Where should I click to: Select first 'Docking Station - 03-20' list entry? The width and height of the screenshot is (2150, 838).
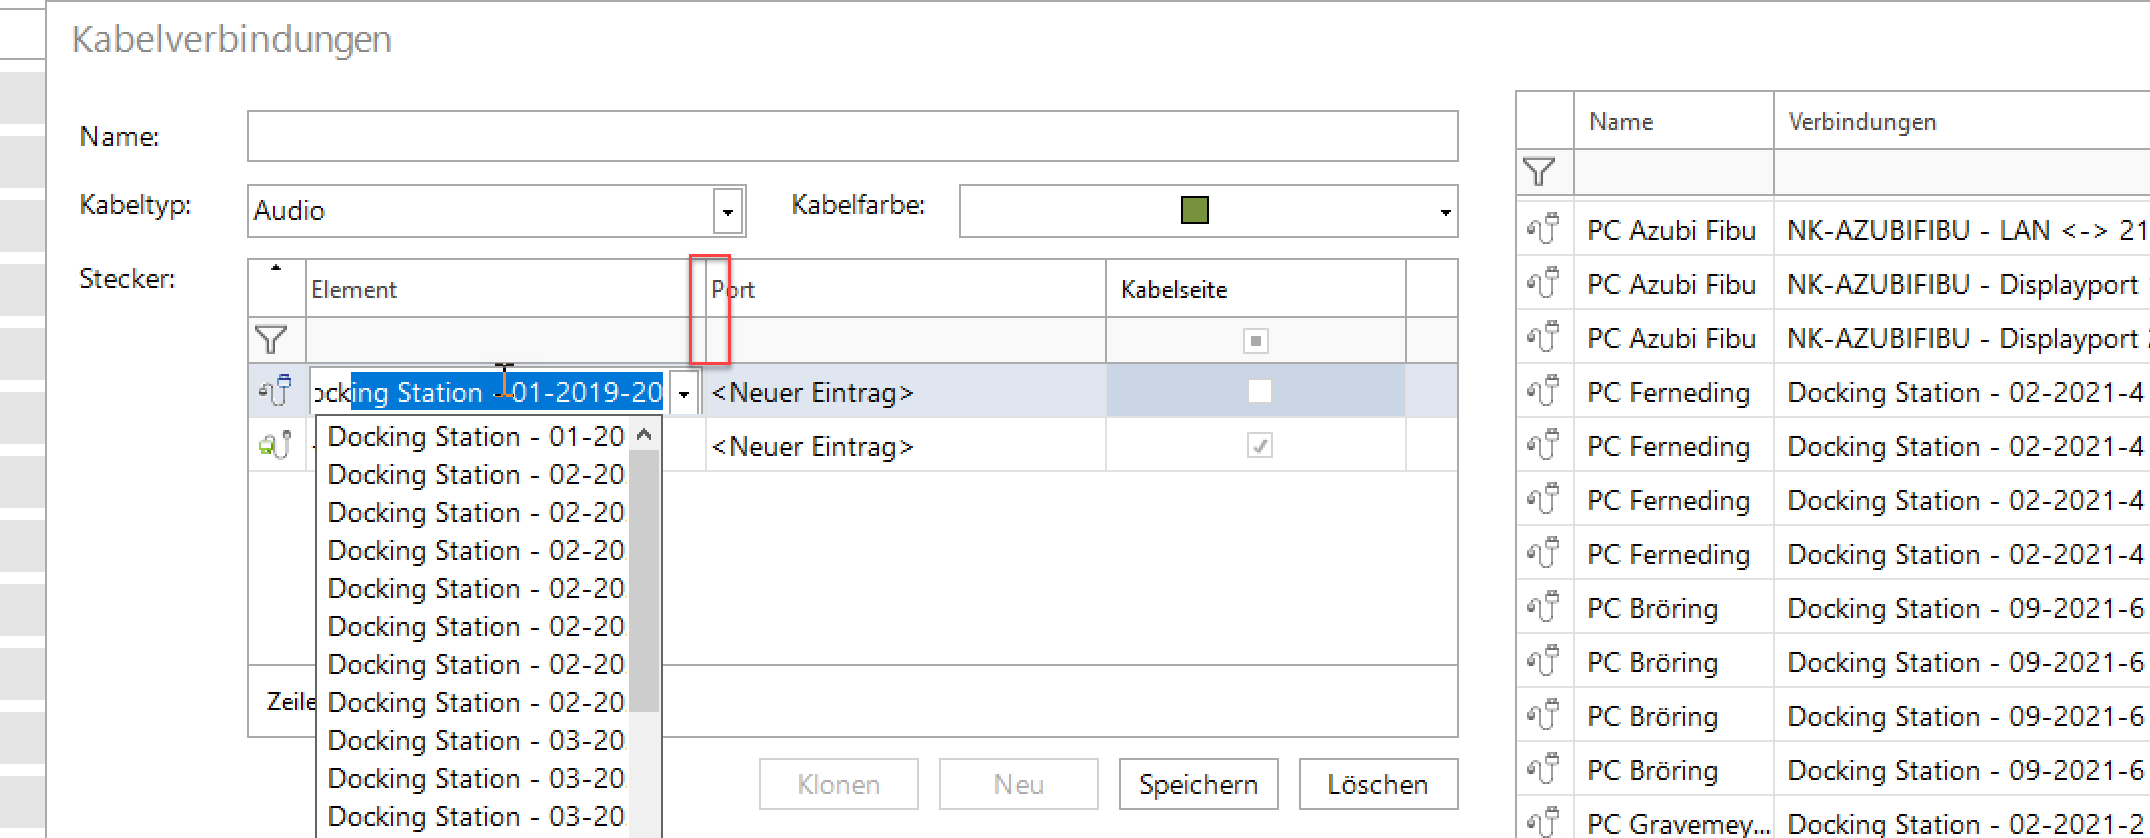coord(476,741)
